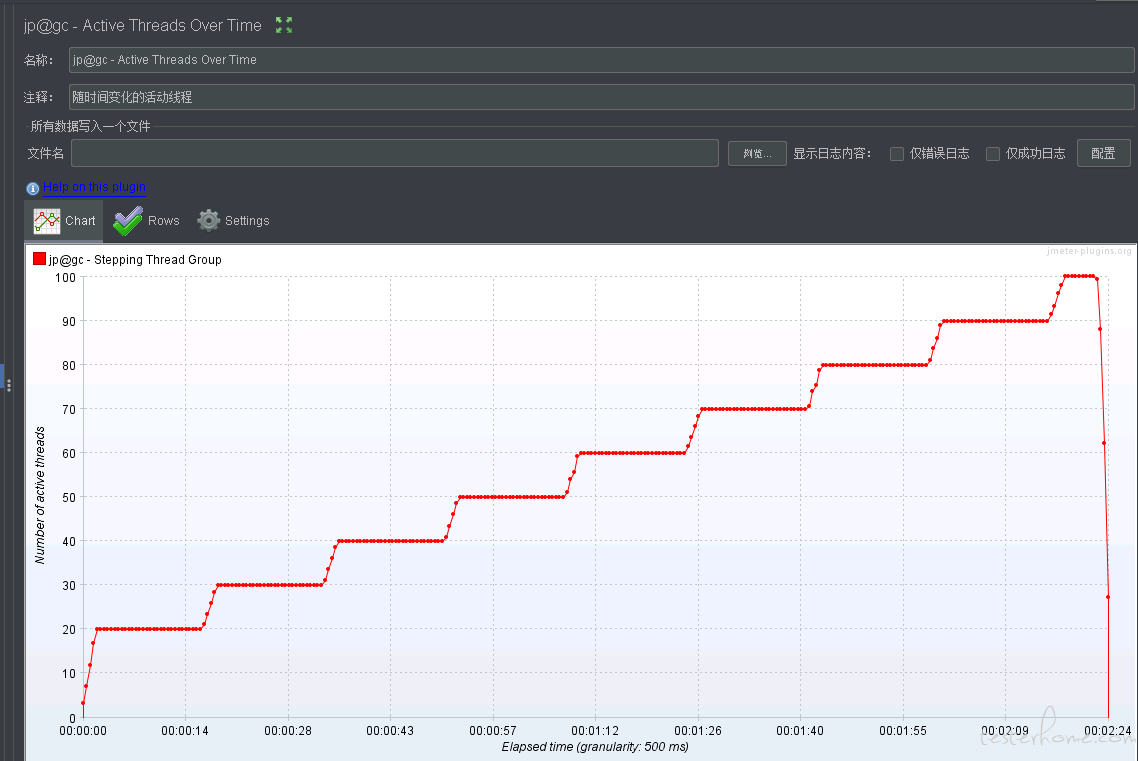The width and height of the screenshot is (1138, 761).
Task: Click into the 名称 name field
Action: [601, 59]
